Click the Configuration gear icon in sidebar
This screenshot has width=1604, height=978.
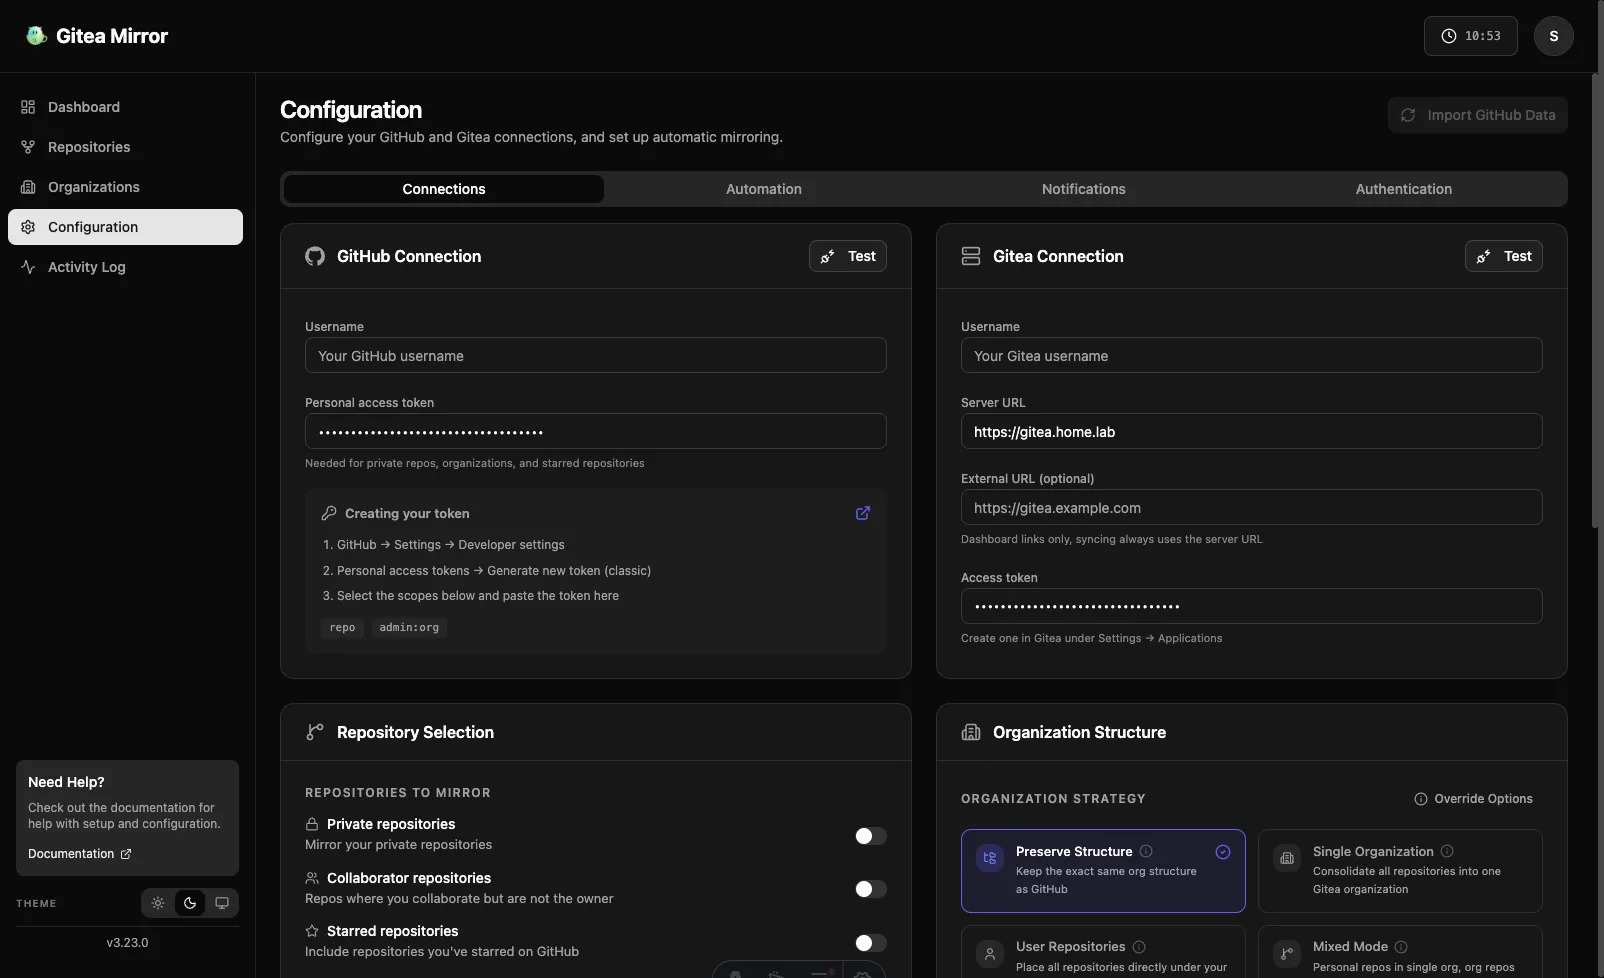click(28, 227)
